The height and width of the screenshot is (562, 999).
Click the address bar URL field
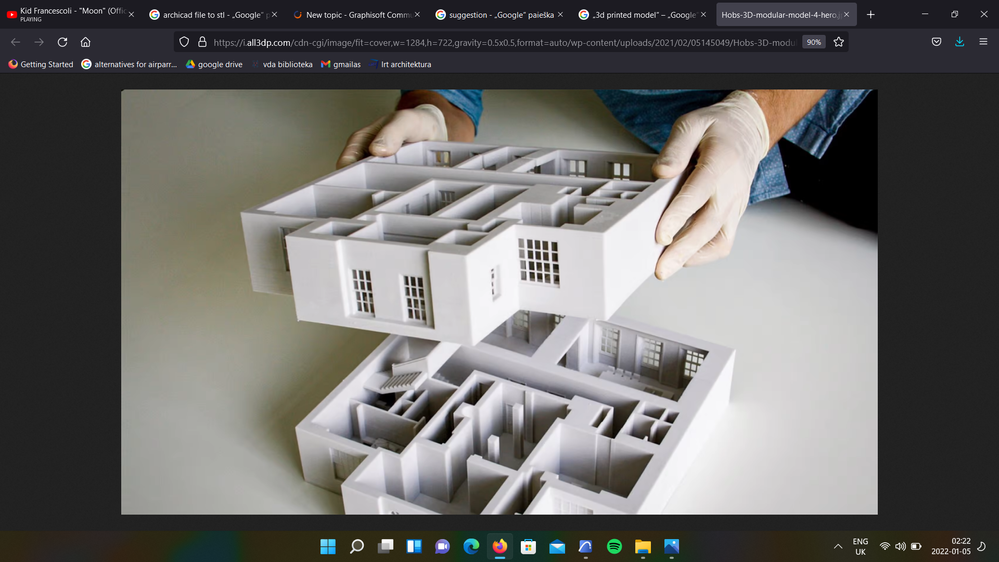click(x=503, y=42)
